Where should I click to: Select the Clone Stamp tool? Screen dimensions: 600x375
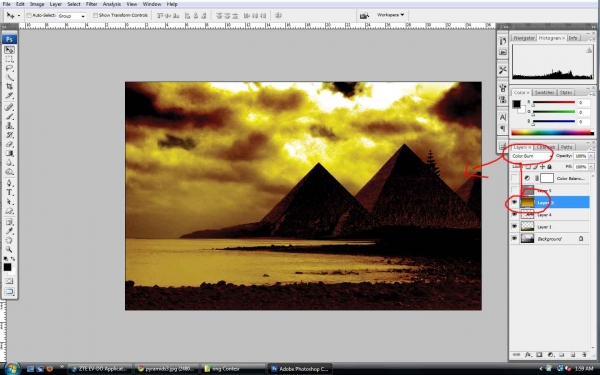pyautogui.click(x=9, y=126)
